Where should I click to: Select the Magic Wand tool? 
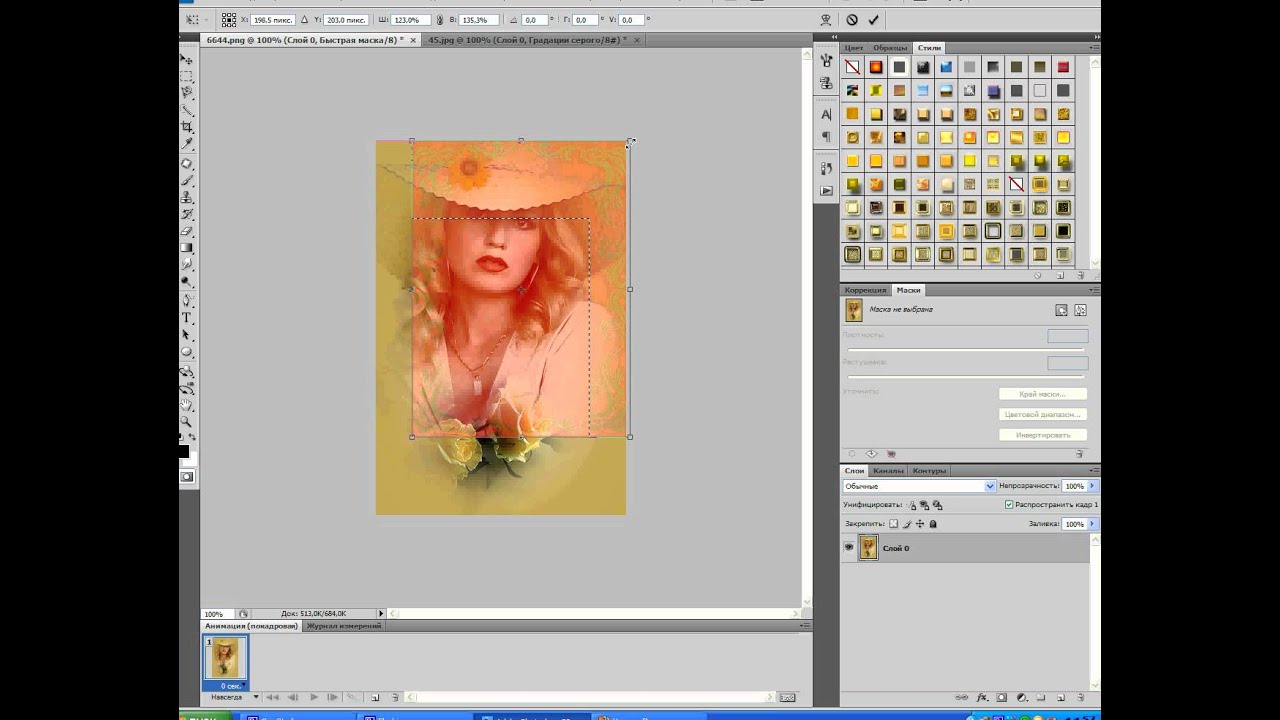[187, 110]
